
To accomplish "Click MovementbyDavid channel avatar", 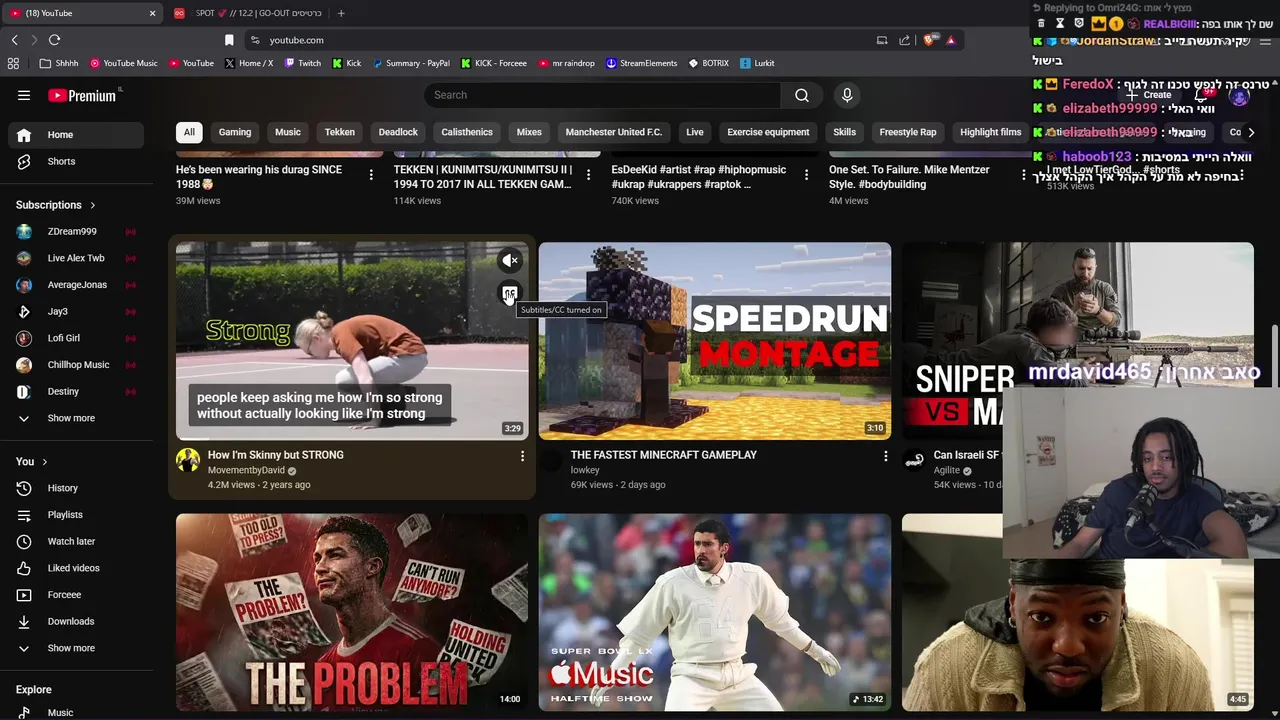I will click(188, 460).
